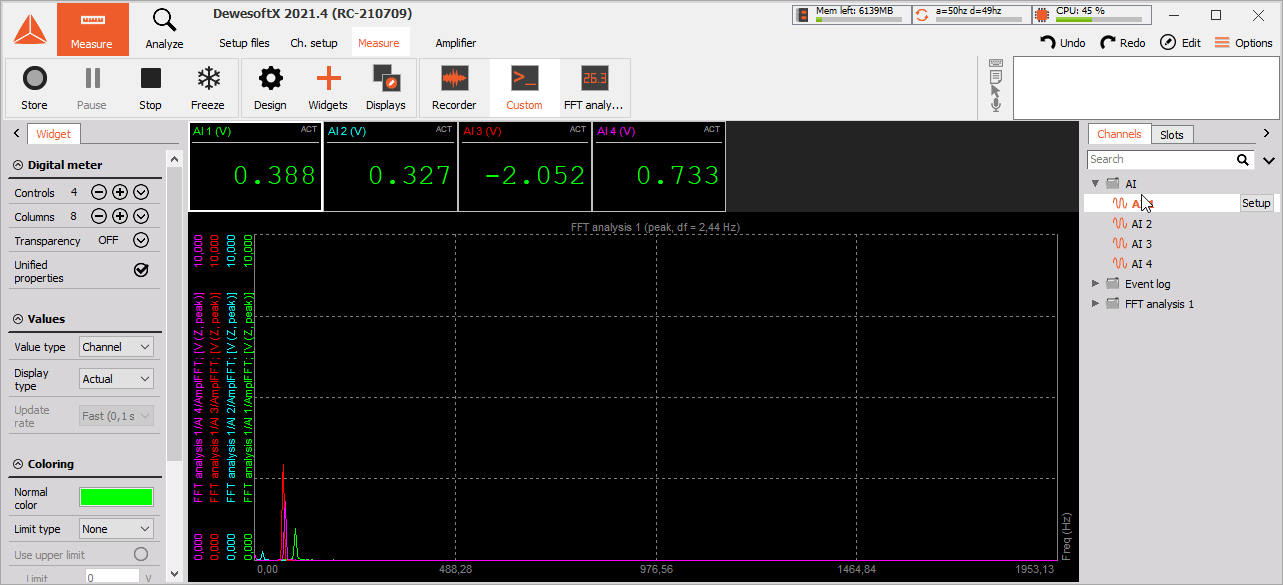The height and width of the screenshot is (585, 1283).
Task: Click Edit
Action: click(1180, 43)
